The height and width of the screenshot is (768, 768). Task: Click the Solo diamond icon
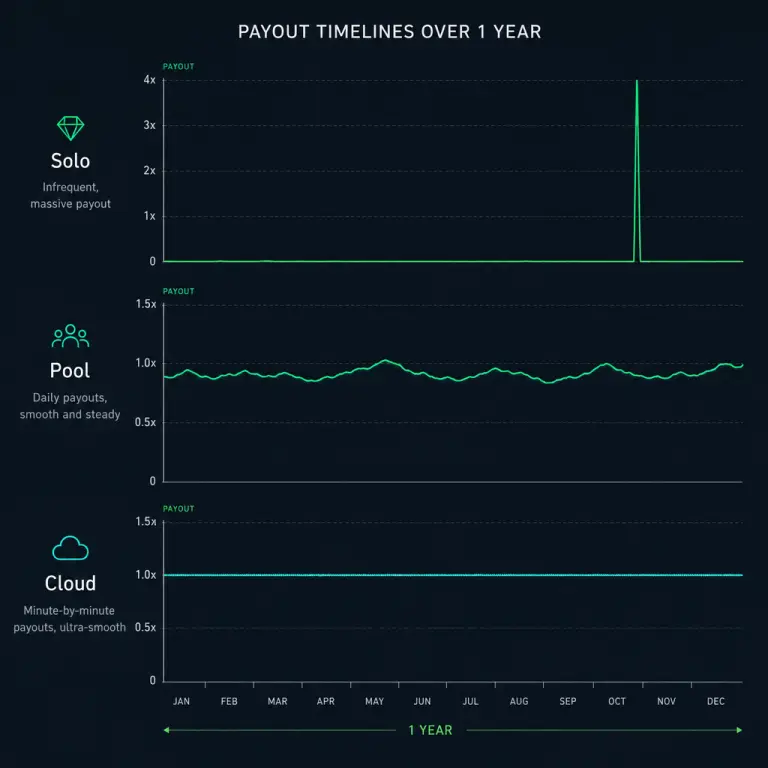71,128
